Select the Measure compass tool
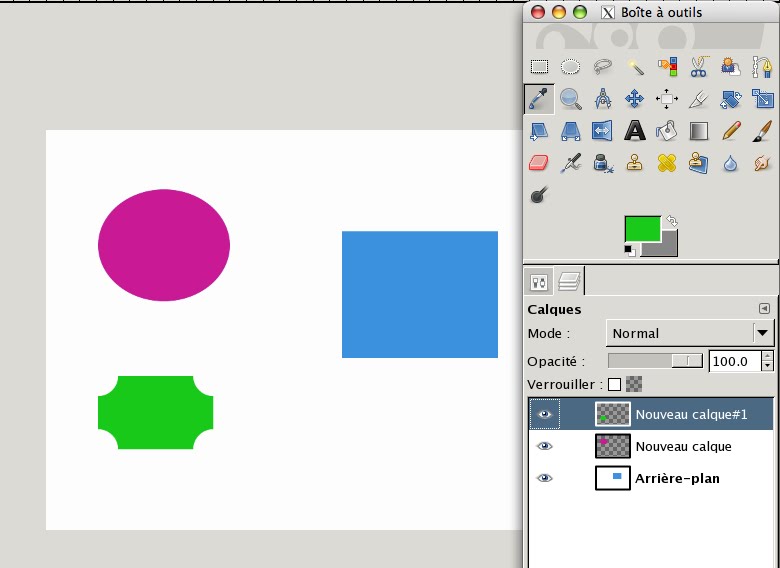This screenshot has height=568, width=780. [x=603, y=98]
